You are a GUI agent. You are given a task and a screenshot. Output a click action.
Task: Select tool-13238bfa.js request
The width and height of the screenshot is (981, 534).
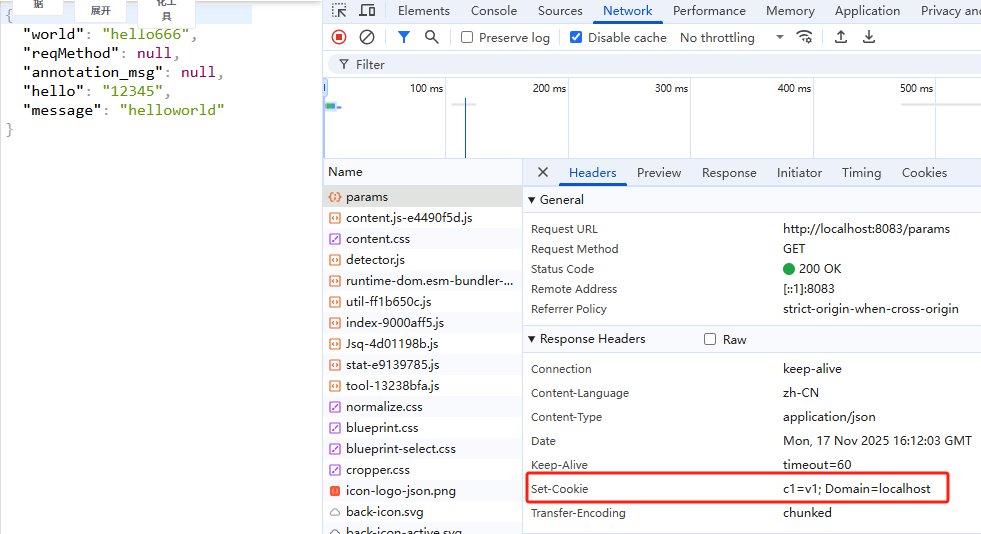(x=423, y=386)
